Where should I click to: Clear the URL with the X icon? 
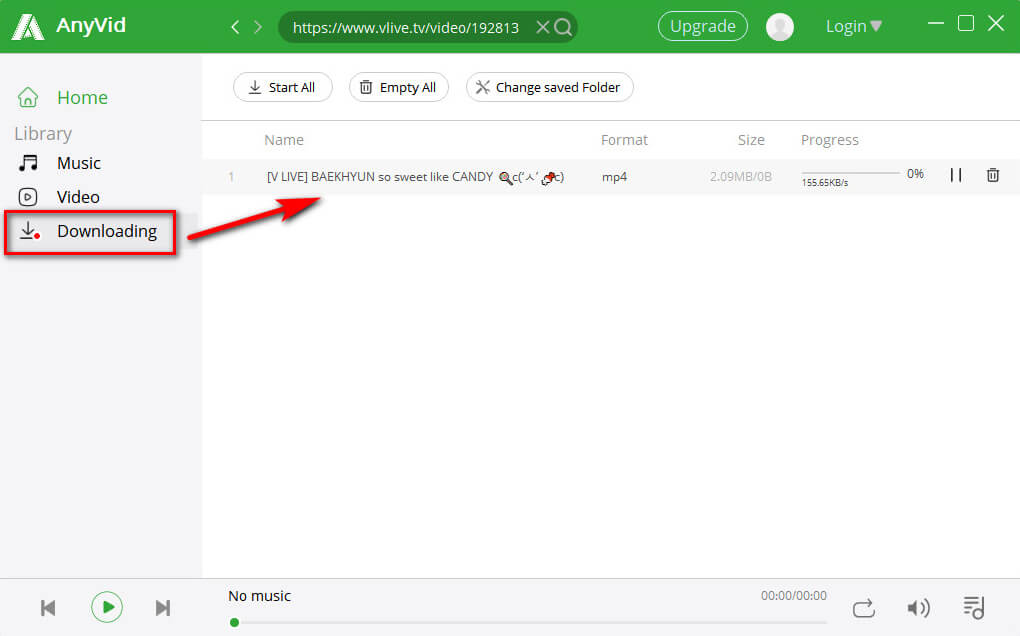coord(543,27)
